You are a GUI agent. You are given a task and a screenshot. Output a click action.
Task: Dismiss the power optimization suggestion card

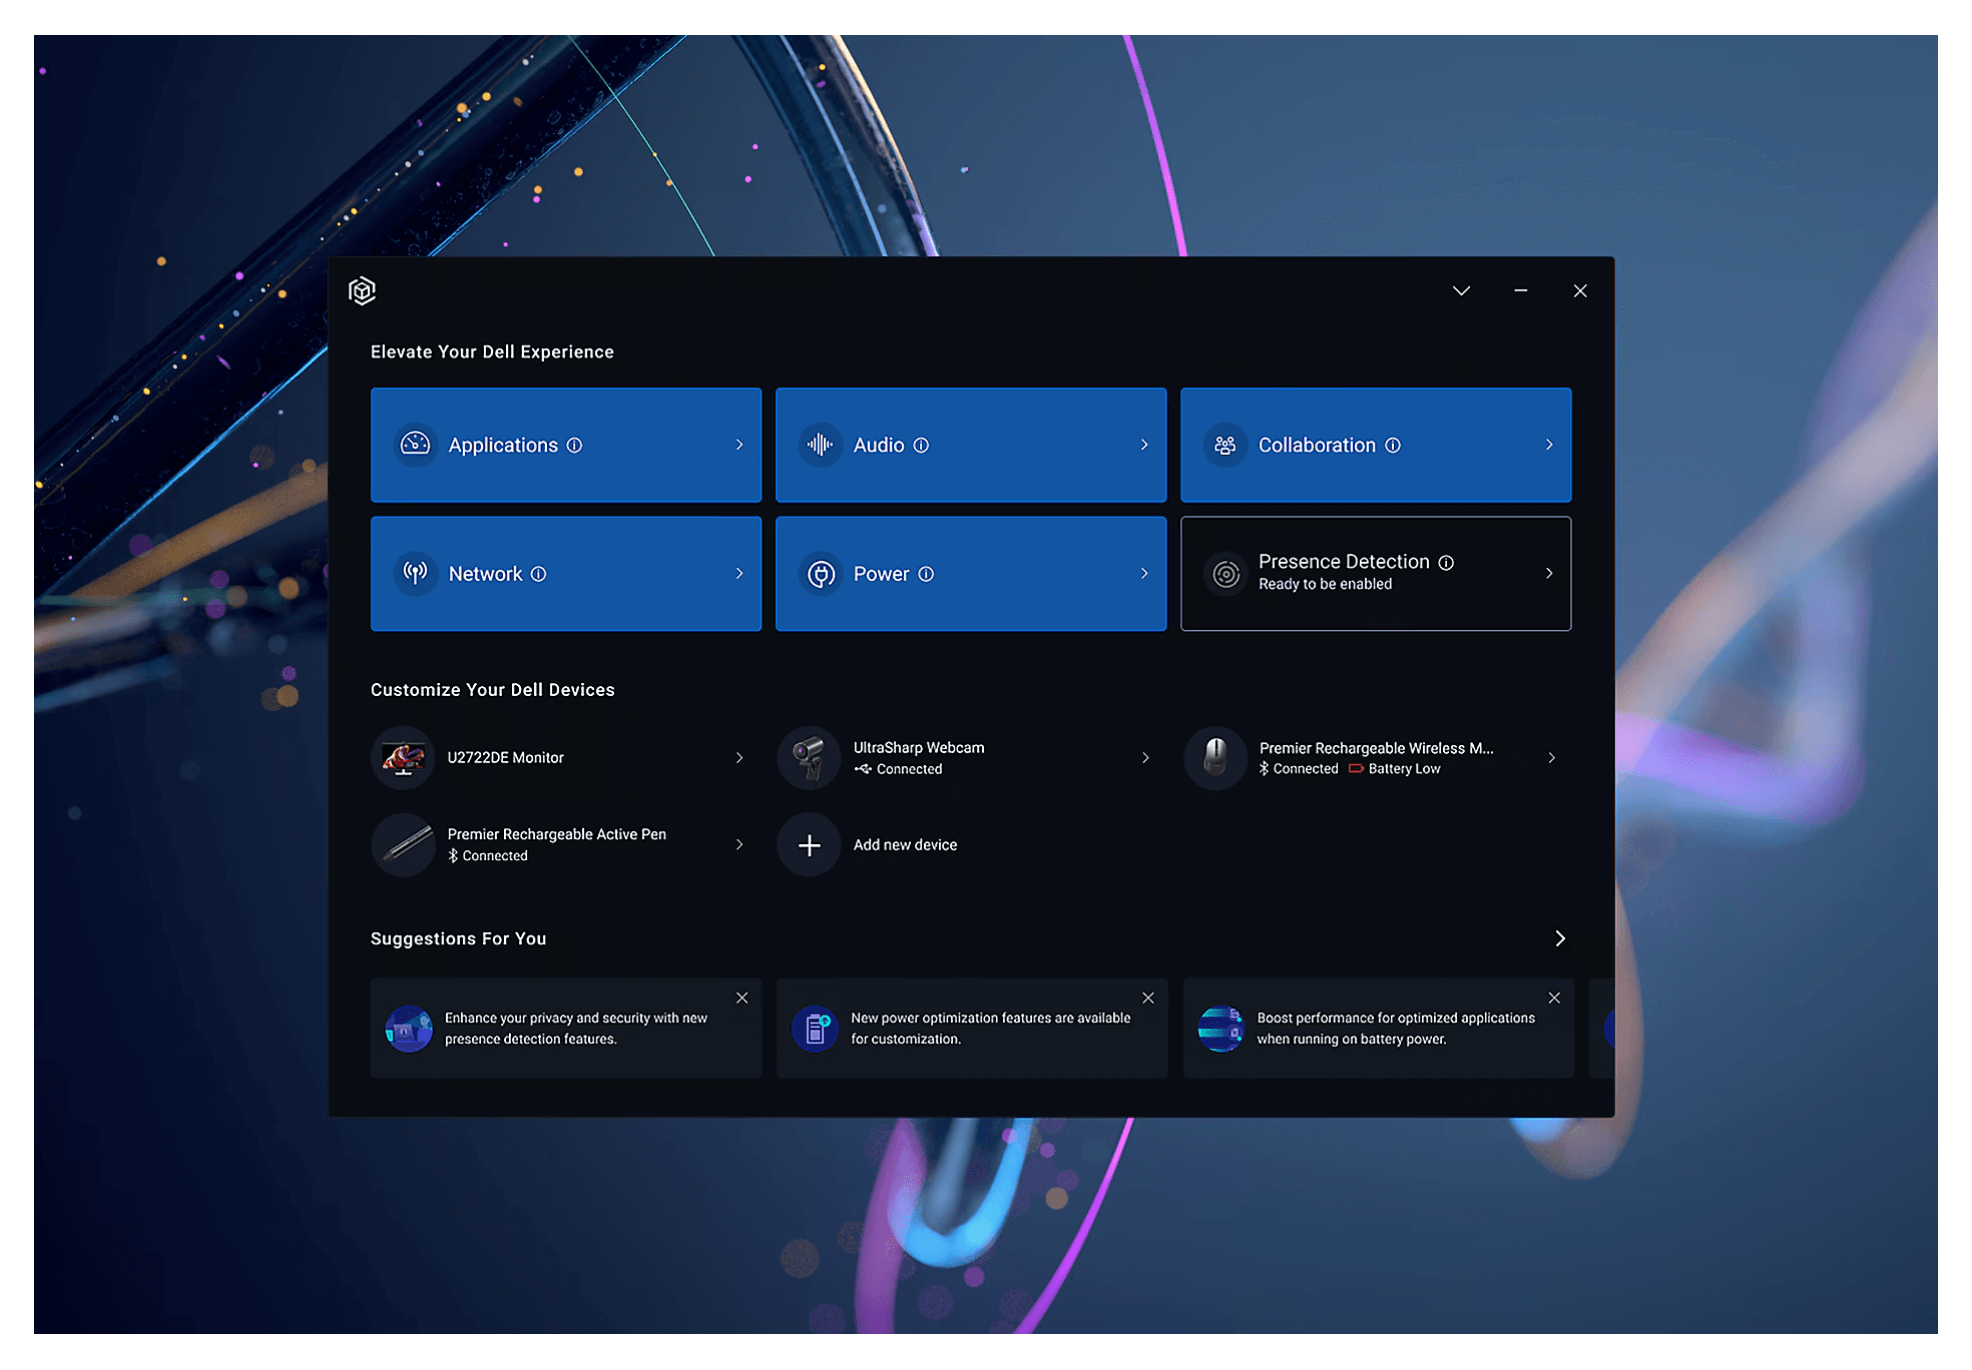point(1148,998)
